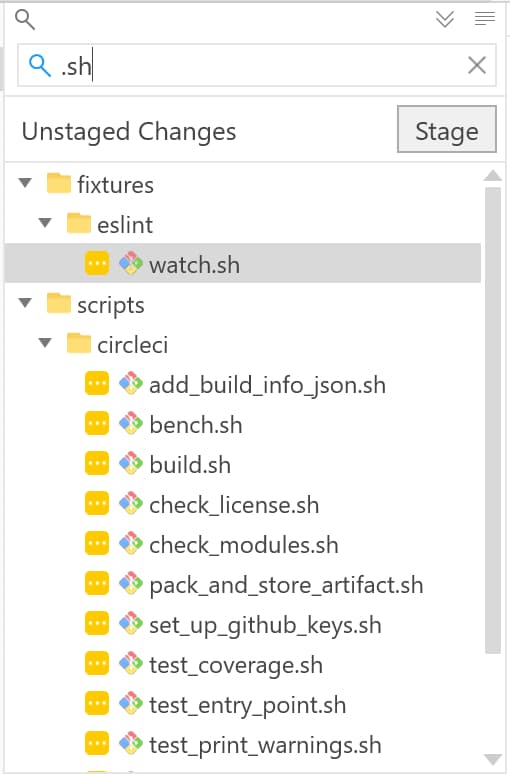Clear the .sh search filter
This screenshot has width=510, height=774.
tap(477, 65)
